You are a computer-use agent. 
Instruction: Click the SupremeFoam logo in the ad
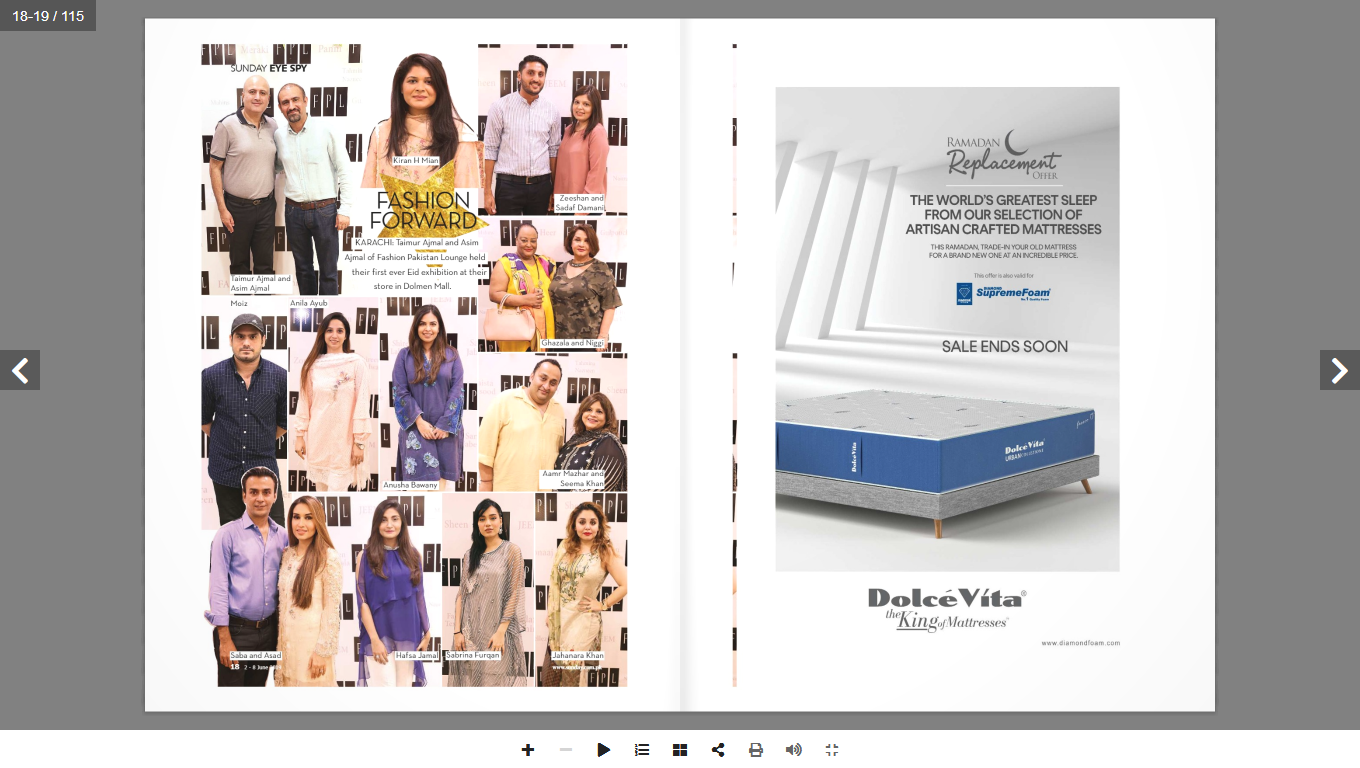pyautogui.click(x=1003, y=293)
